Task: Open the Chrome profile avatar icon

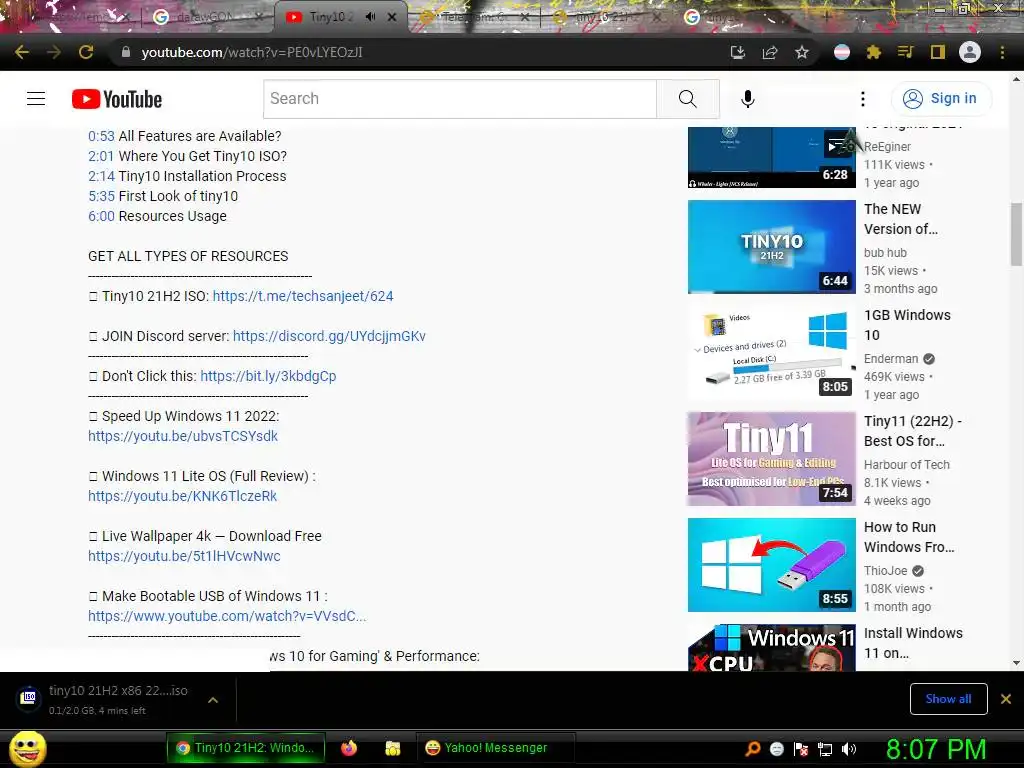Action: click(970, 52)
